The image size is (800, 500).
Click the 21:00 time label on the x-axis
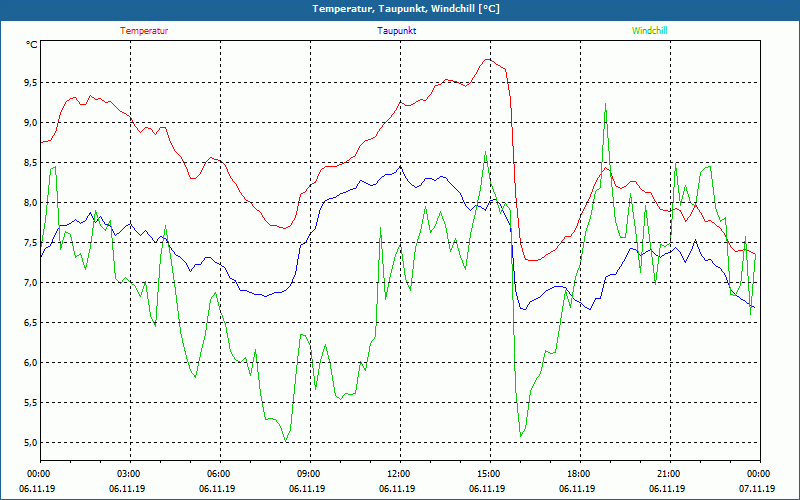[670, 474]
